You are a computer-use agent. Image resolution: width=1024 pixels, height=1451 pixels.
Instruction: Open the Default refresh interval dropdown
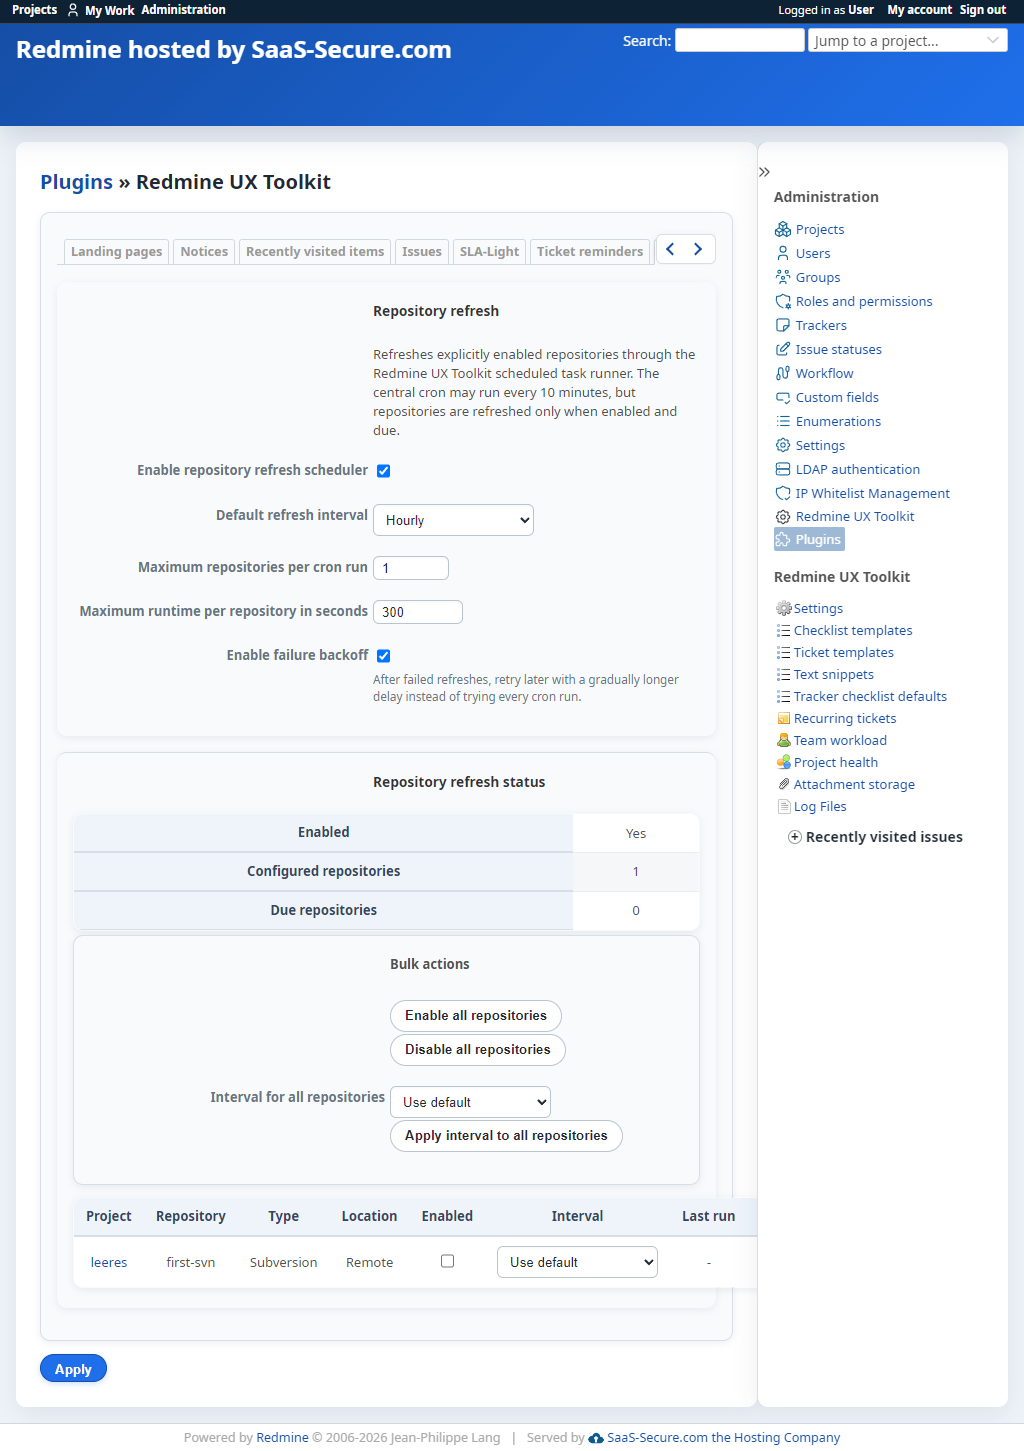[453, 520]
